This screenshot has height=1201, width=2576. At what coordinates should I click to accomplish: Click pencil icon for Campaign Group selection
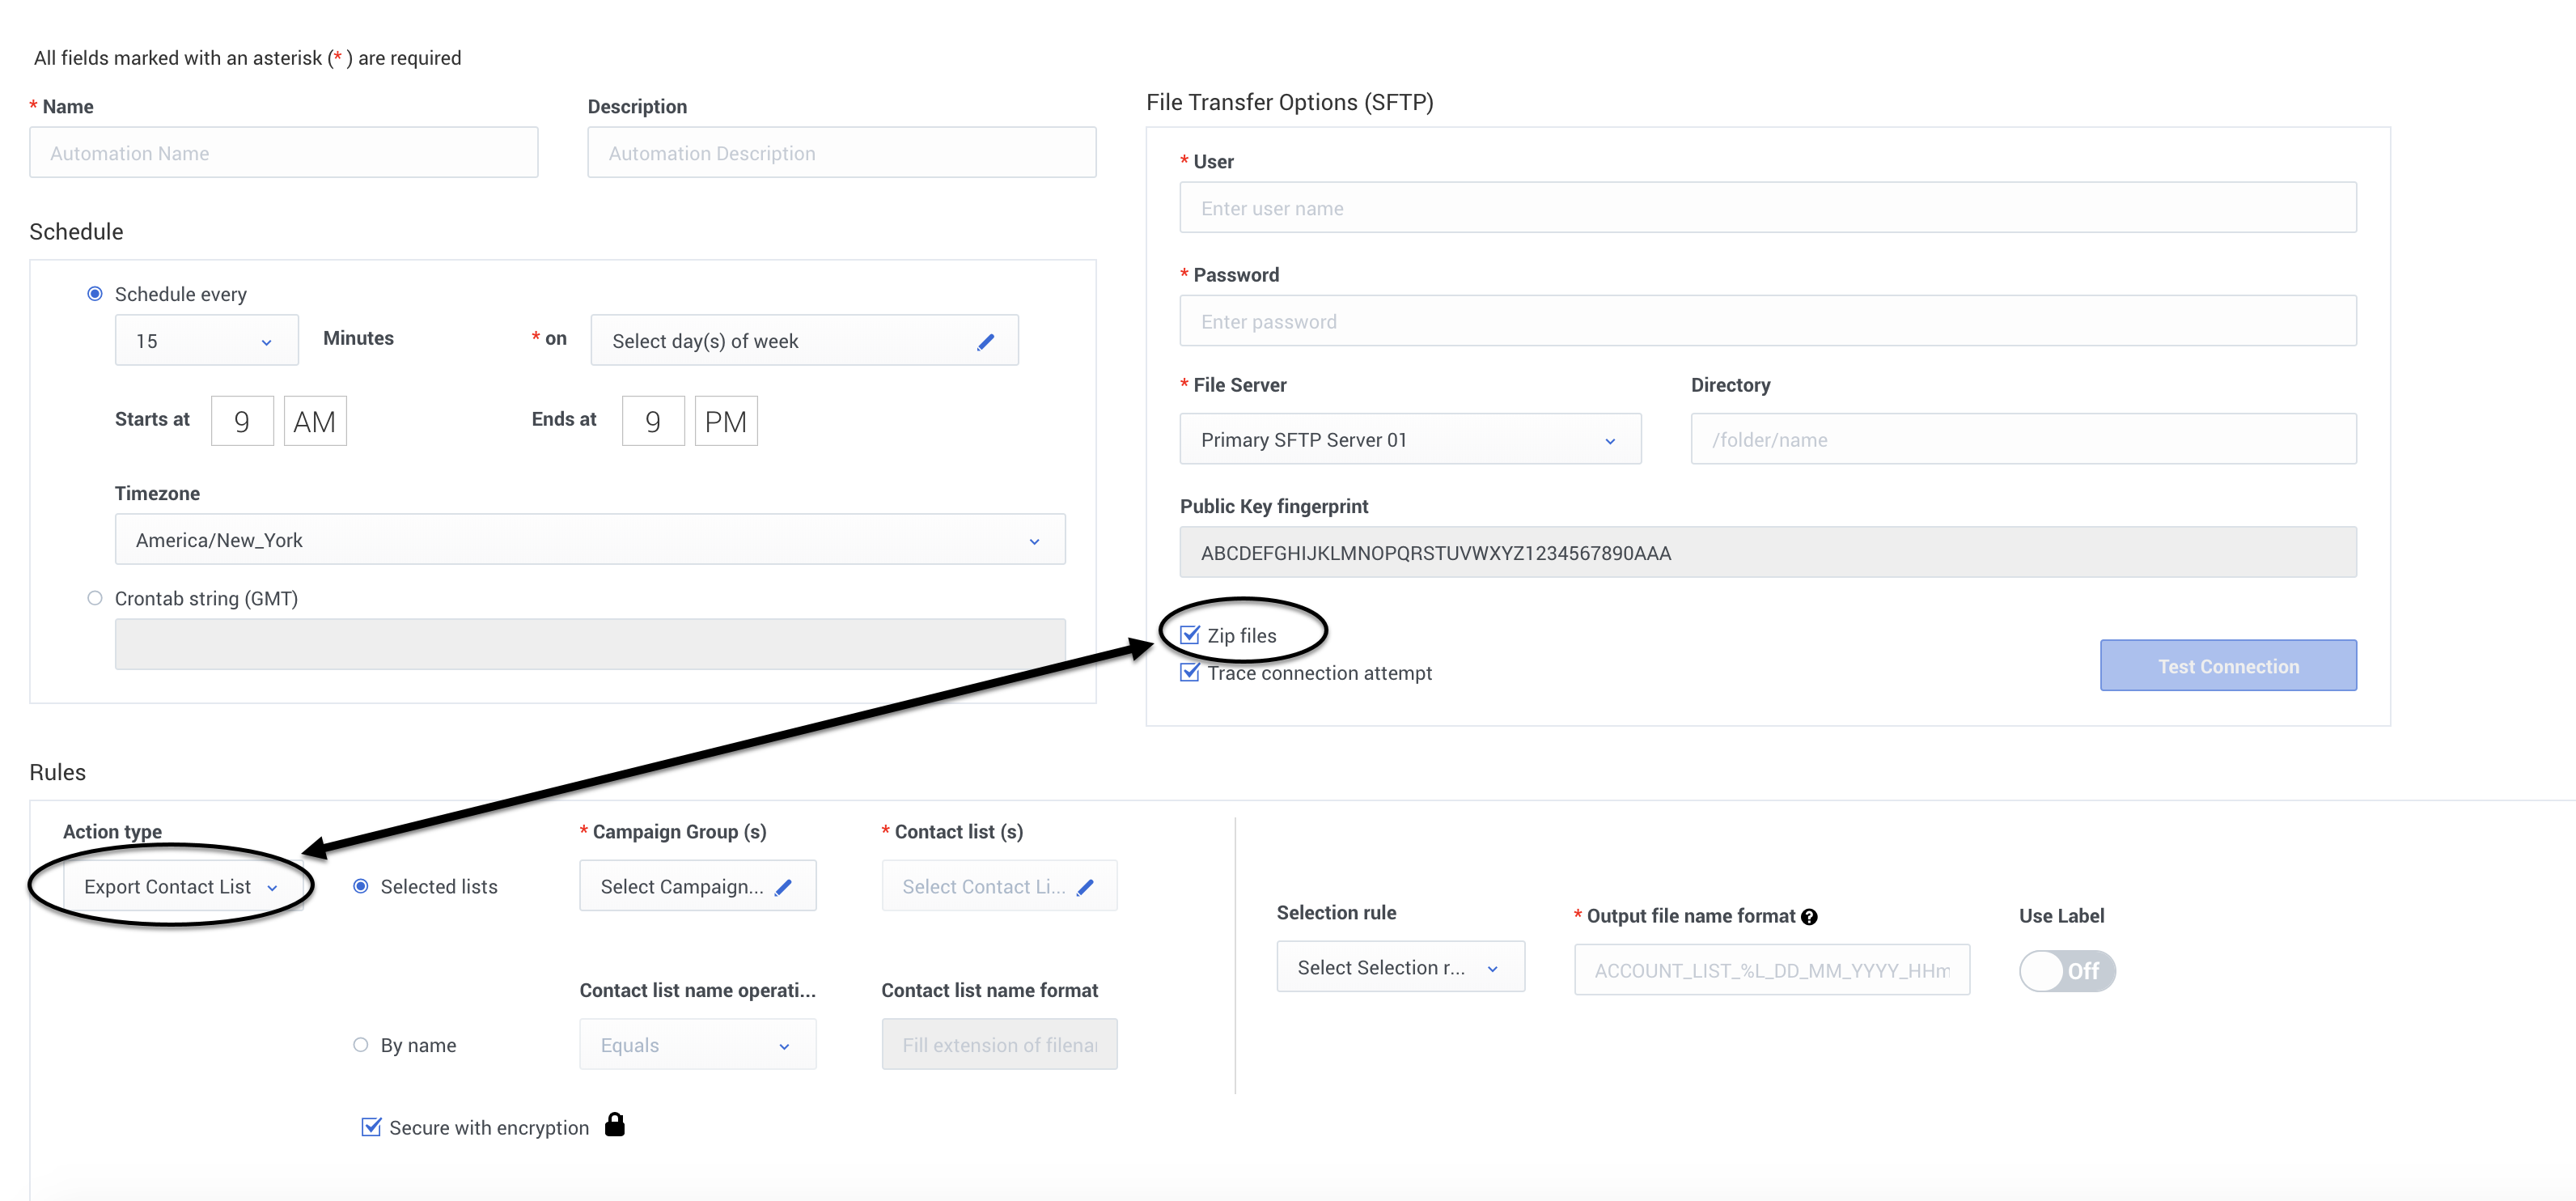point(783,887)
